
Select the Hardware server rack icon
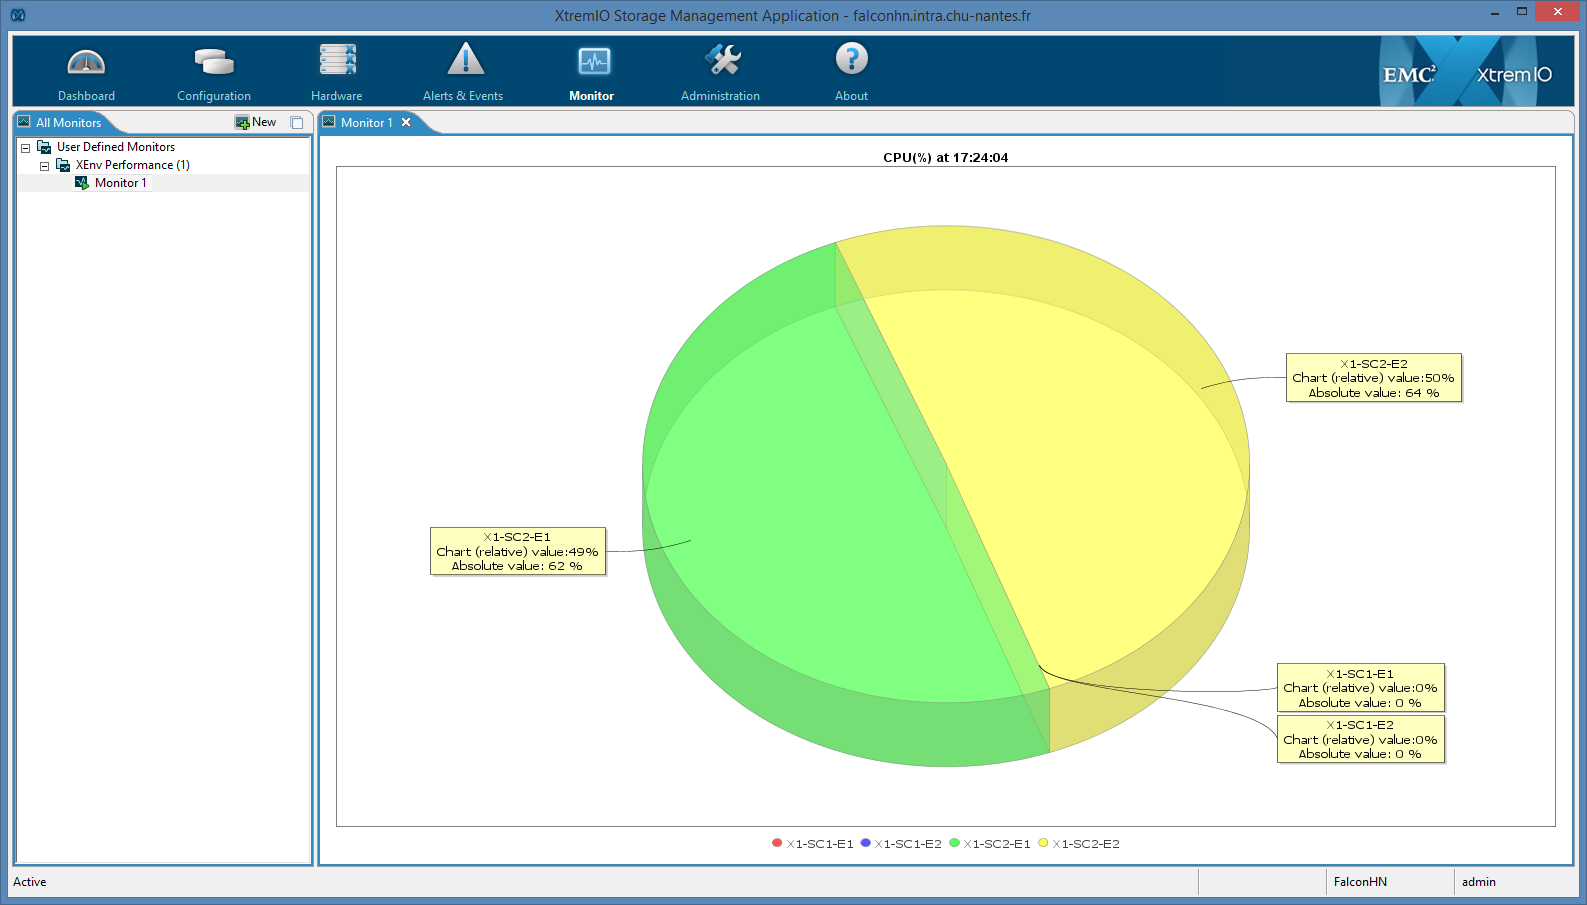pyautogui.click(x=337, y=61)
